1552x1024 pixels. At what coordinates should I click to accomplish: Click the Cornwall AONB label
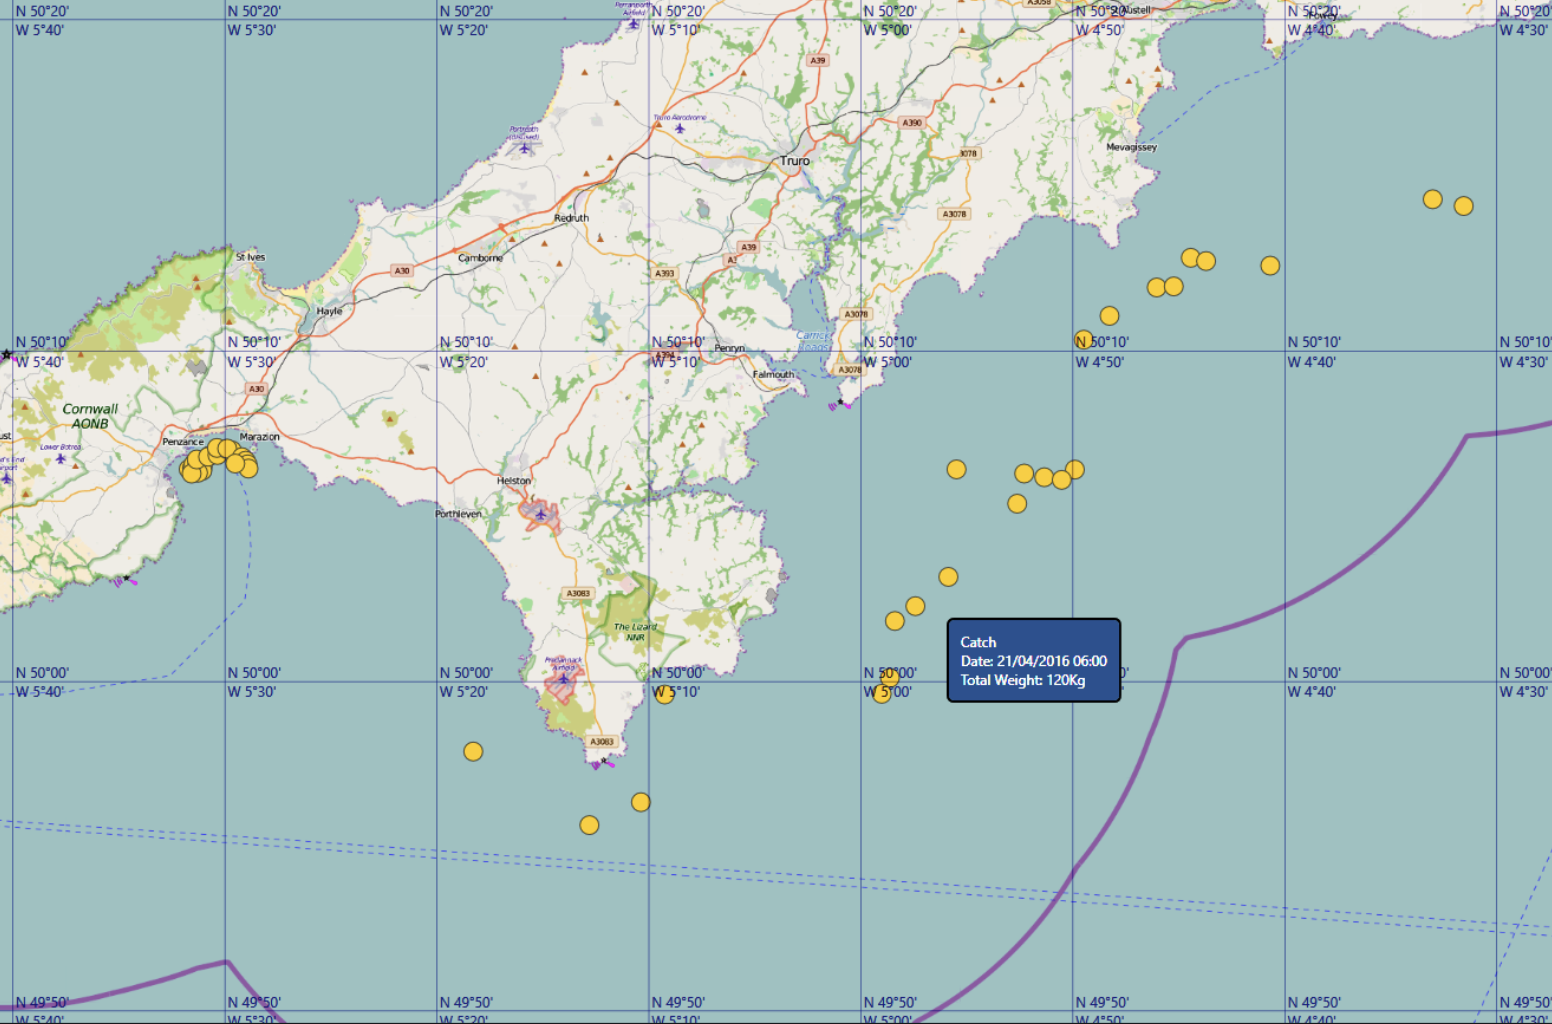click(90, 416)
